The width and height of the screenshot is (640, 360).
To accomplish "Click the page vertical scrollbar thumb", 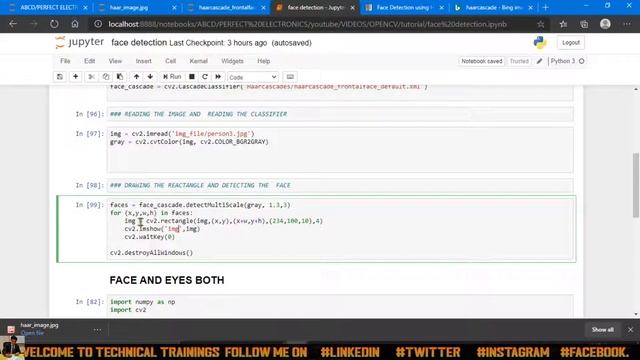I will [x=636, y=185].
